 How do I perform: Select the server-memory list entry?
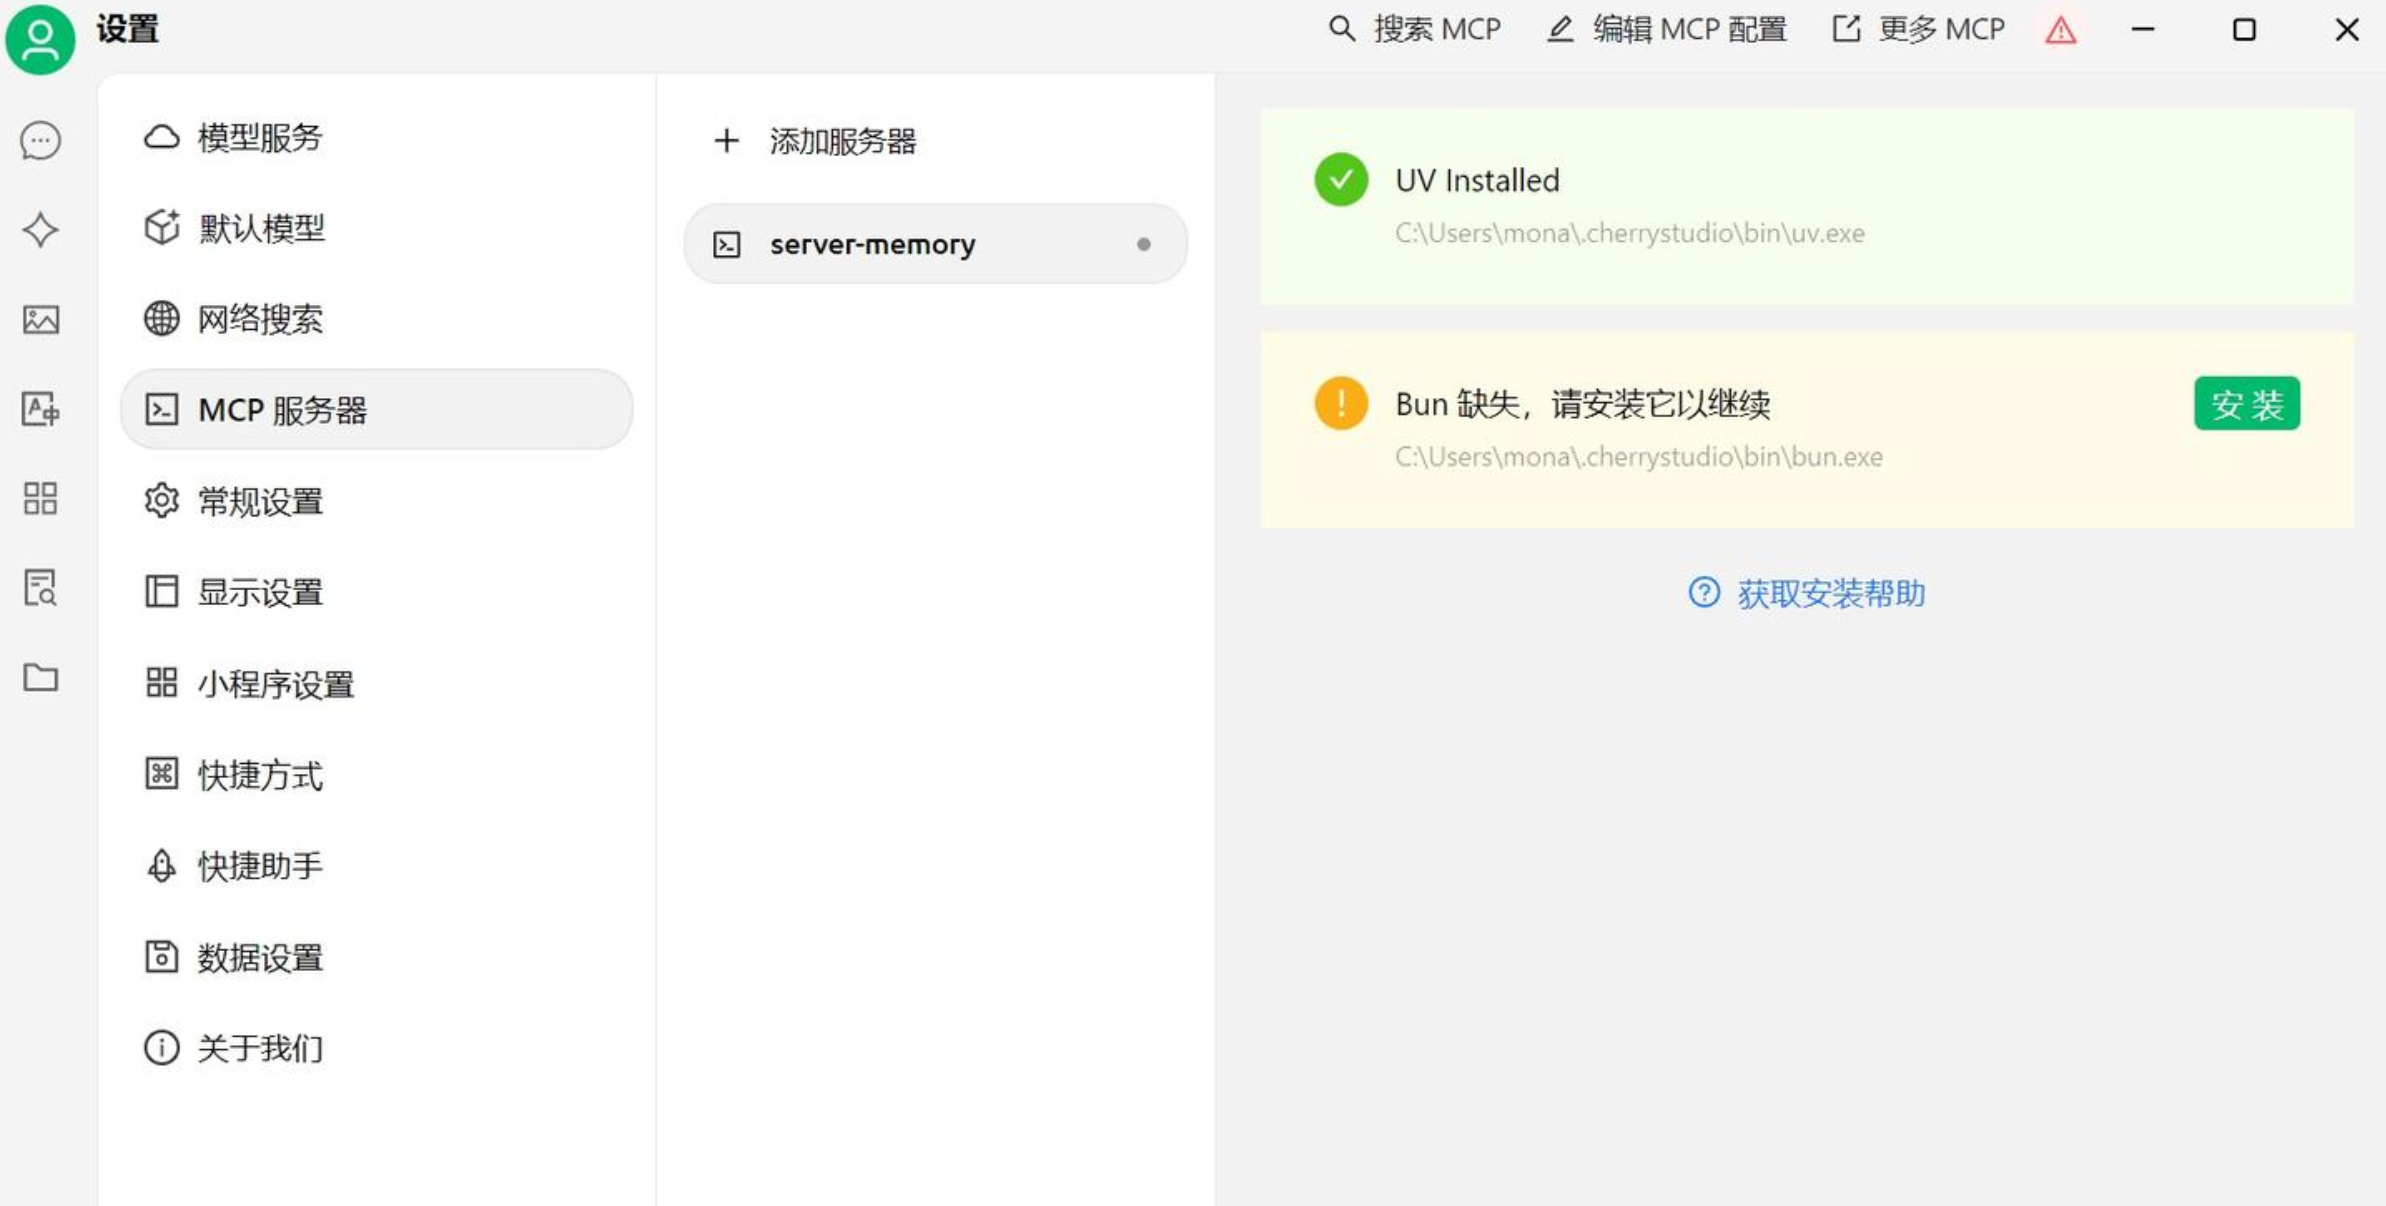[x=934, y=244]
